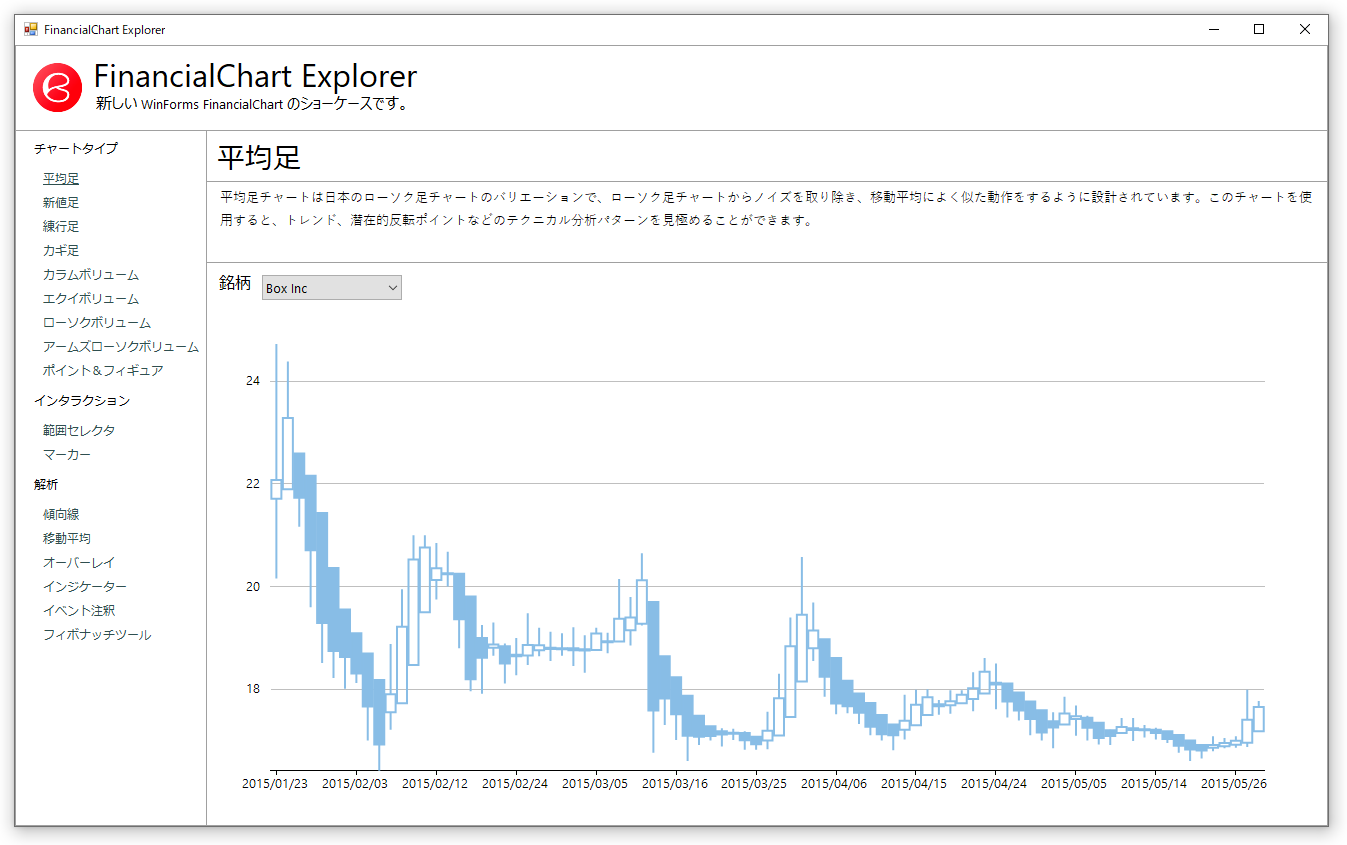Click the window title bar app icon
1347x845 pixels.
click(x=30, y=30)
